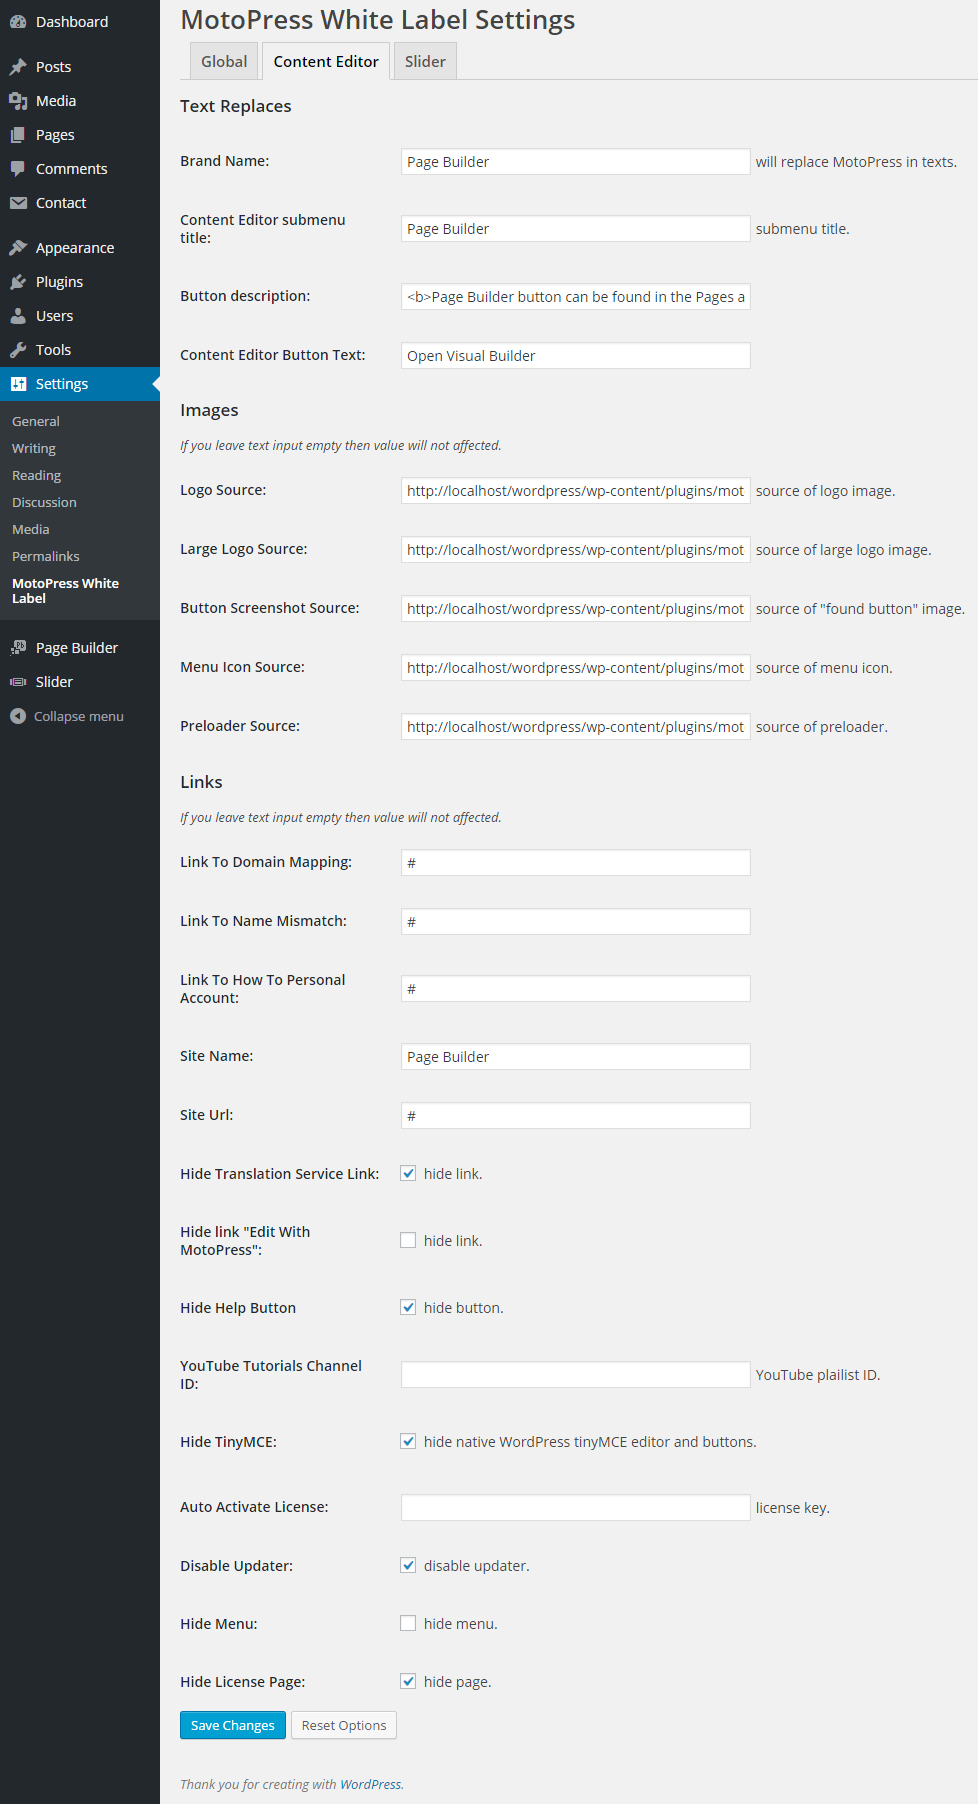Click the Button Screenshot Source field

(576, 609)
